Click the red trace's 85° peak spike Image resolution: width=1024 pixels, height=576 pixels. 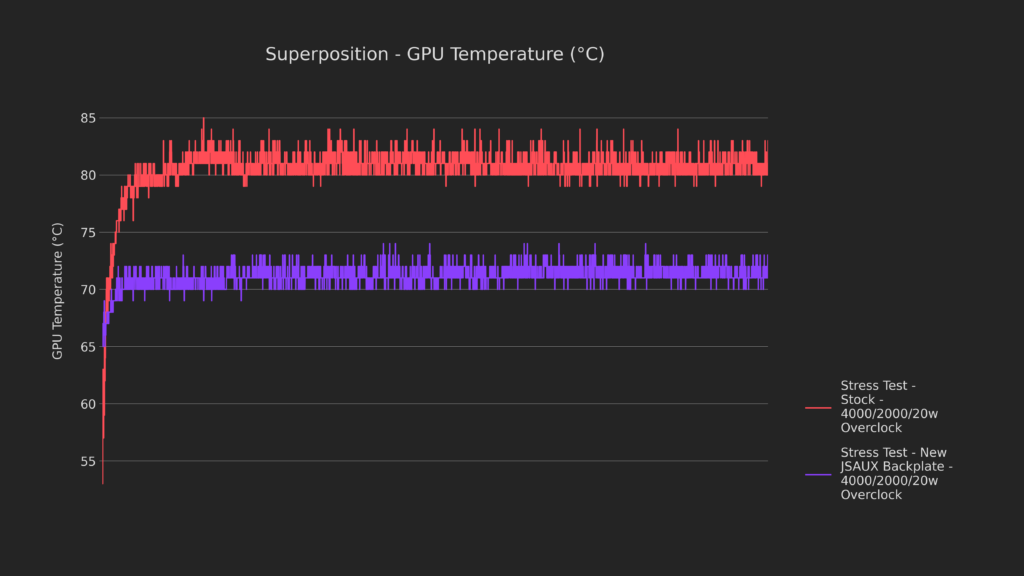pos(203,121)
